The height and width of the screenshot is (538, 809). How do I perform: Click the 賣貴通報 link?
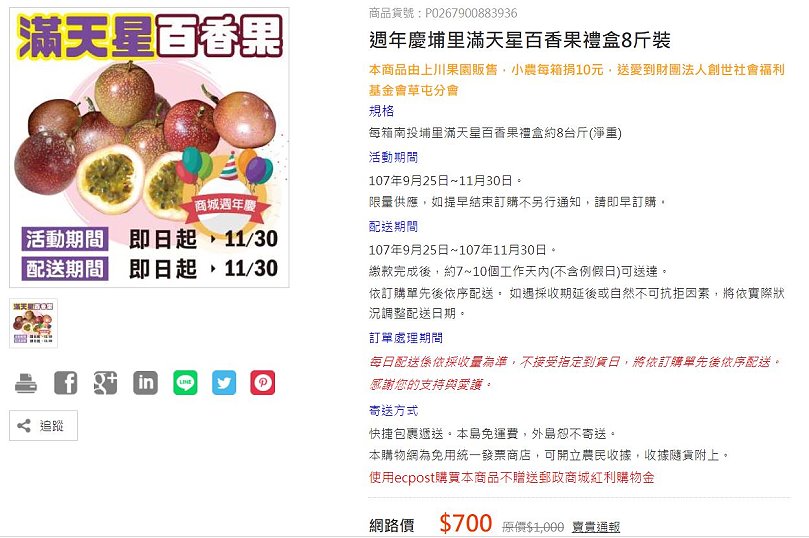pos(596,527)
